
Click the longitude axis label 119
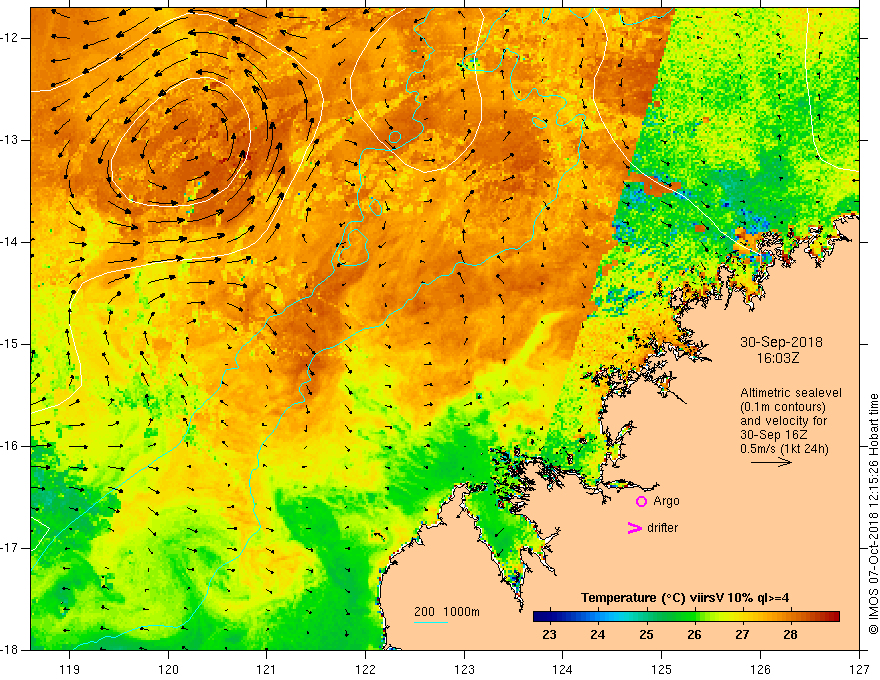pos(70,669)
